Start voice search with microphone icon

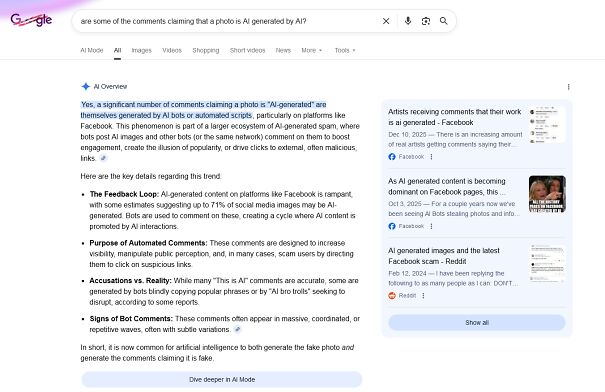click(408, 21)
